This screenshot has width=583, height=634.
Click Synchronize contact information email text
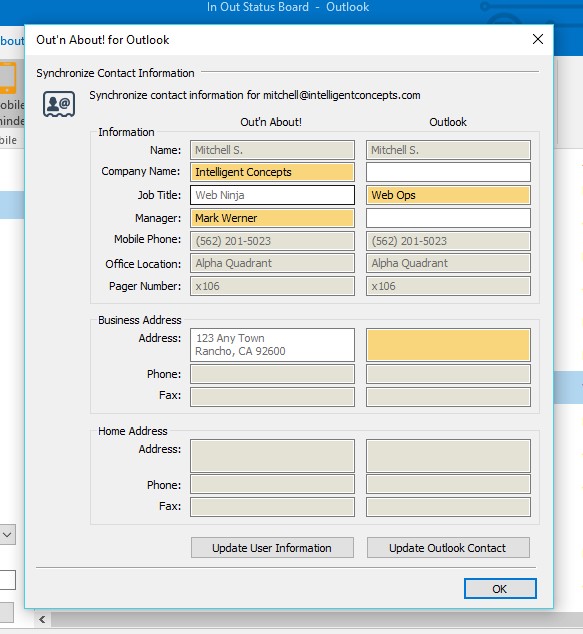pos(255,95)
